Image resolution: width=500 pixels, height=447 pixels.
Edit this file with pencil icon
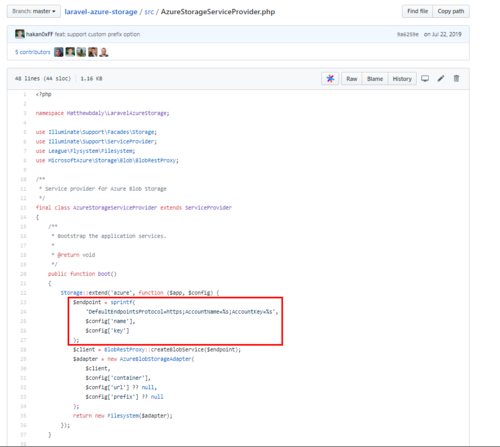(x=441, y=79)
